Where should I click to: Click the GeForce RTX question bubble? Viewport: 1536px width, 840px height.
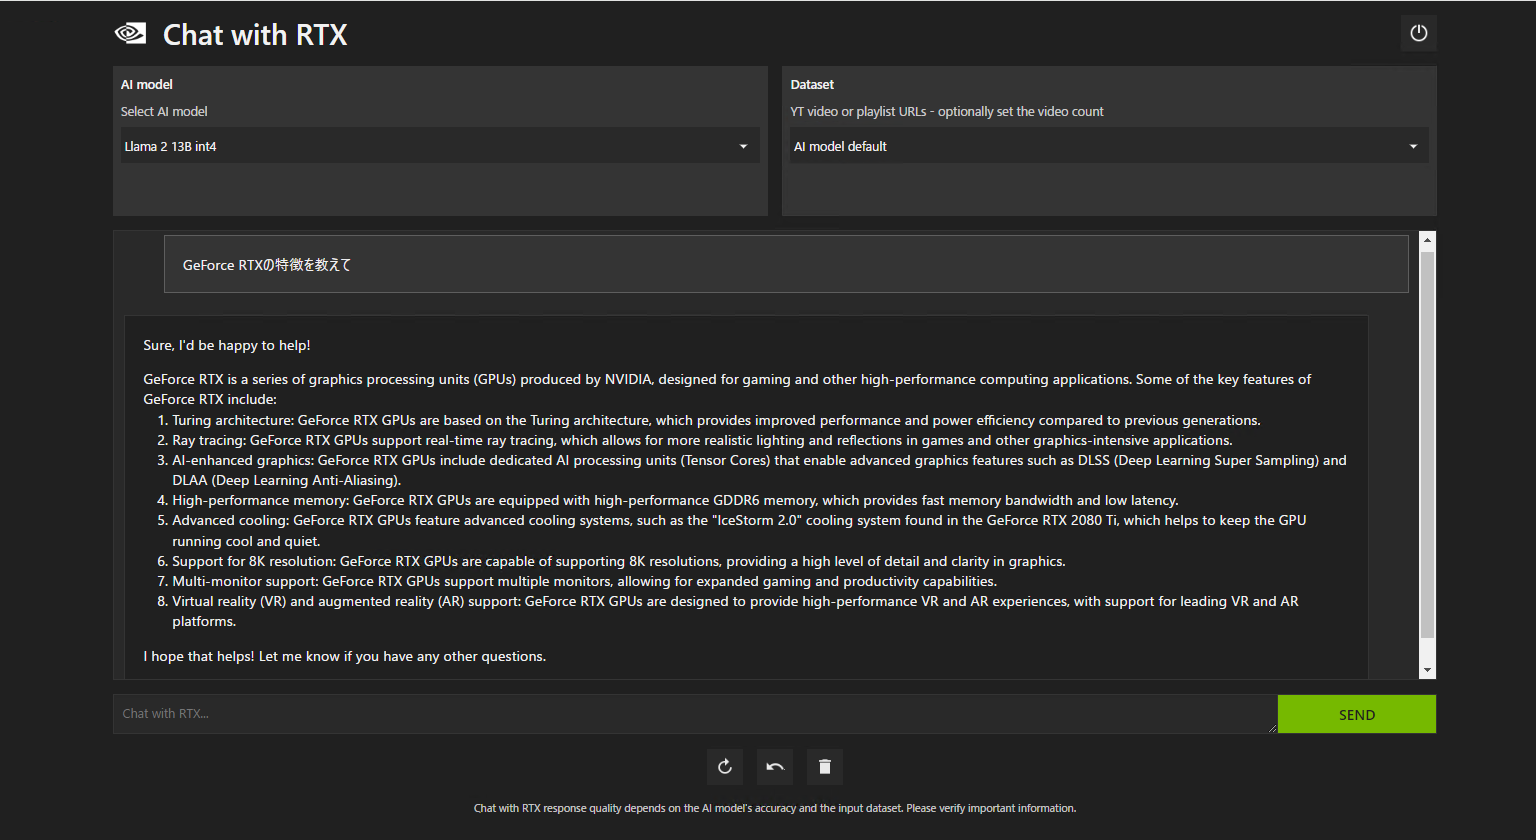[786, 264]
